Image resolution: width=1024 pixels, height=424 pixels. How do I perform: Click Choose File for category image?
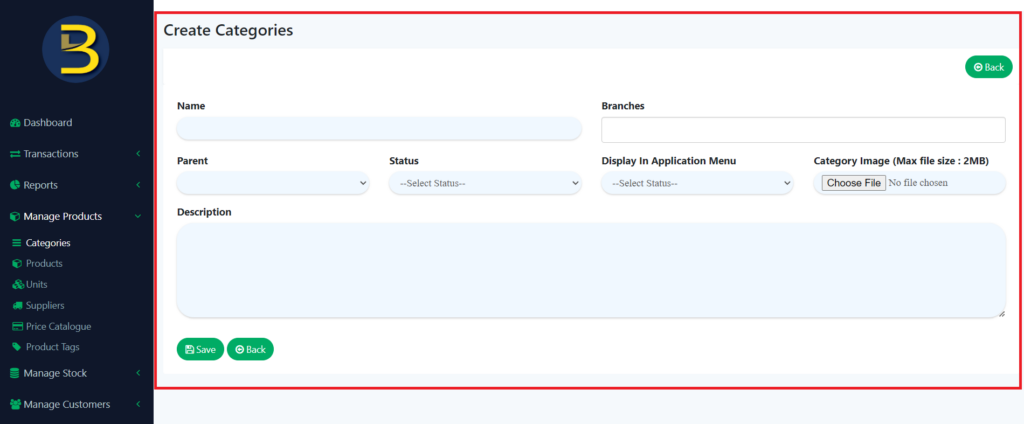[853, 183]
